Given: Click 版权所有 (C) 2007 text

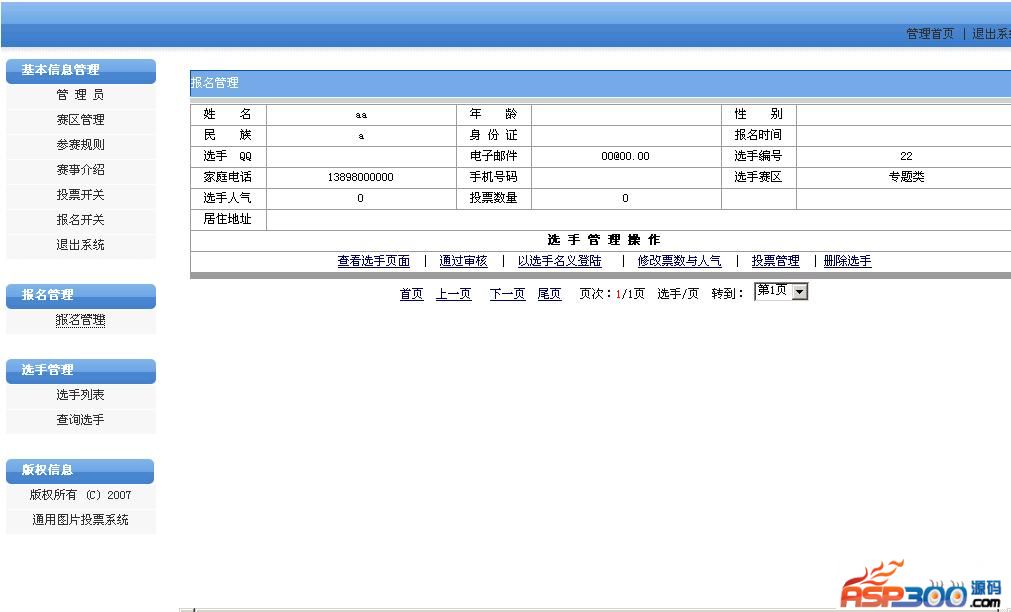Looking at the screenshot, I should 80,495.
